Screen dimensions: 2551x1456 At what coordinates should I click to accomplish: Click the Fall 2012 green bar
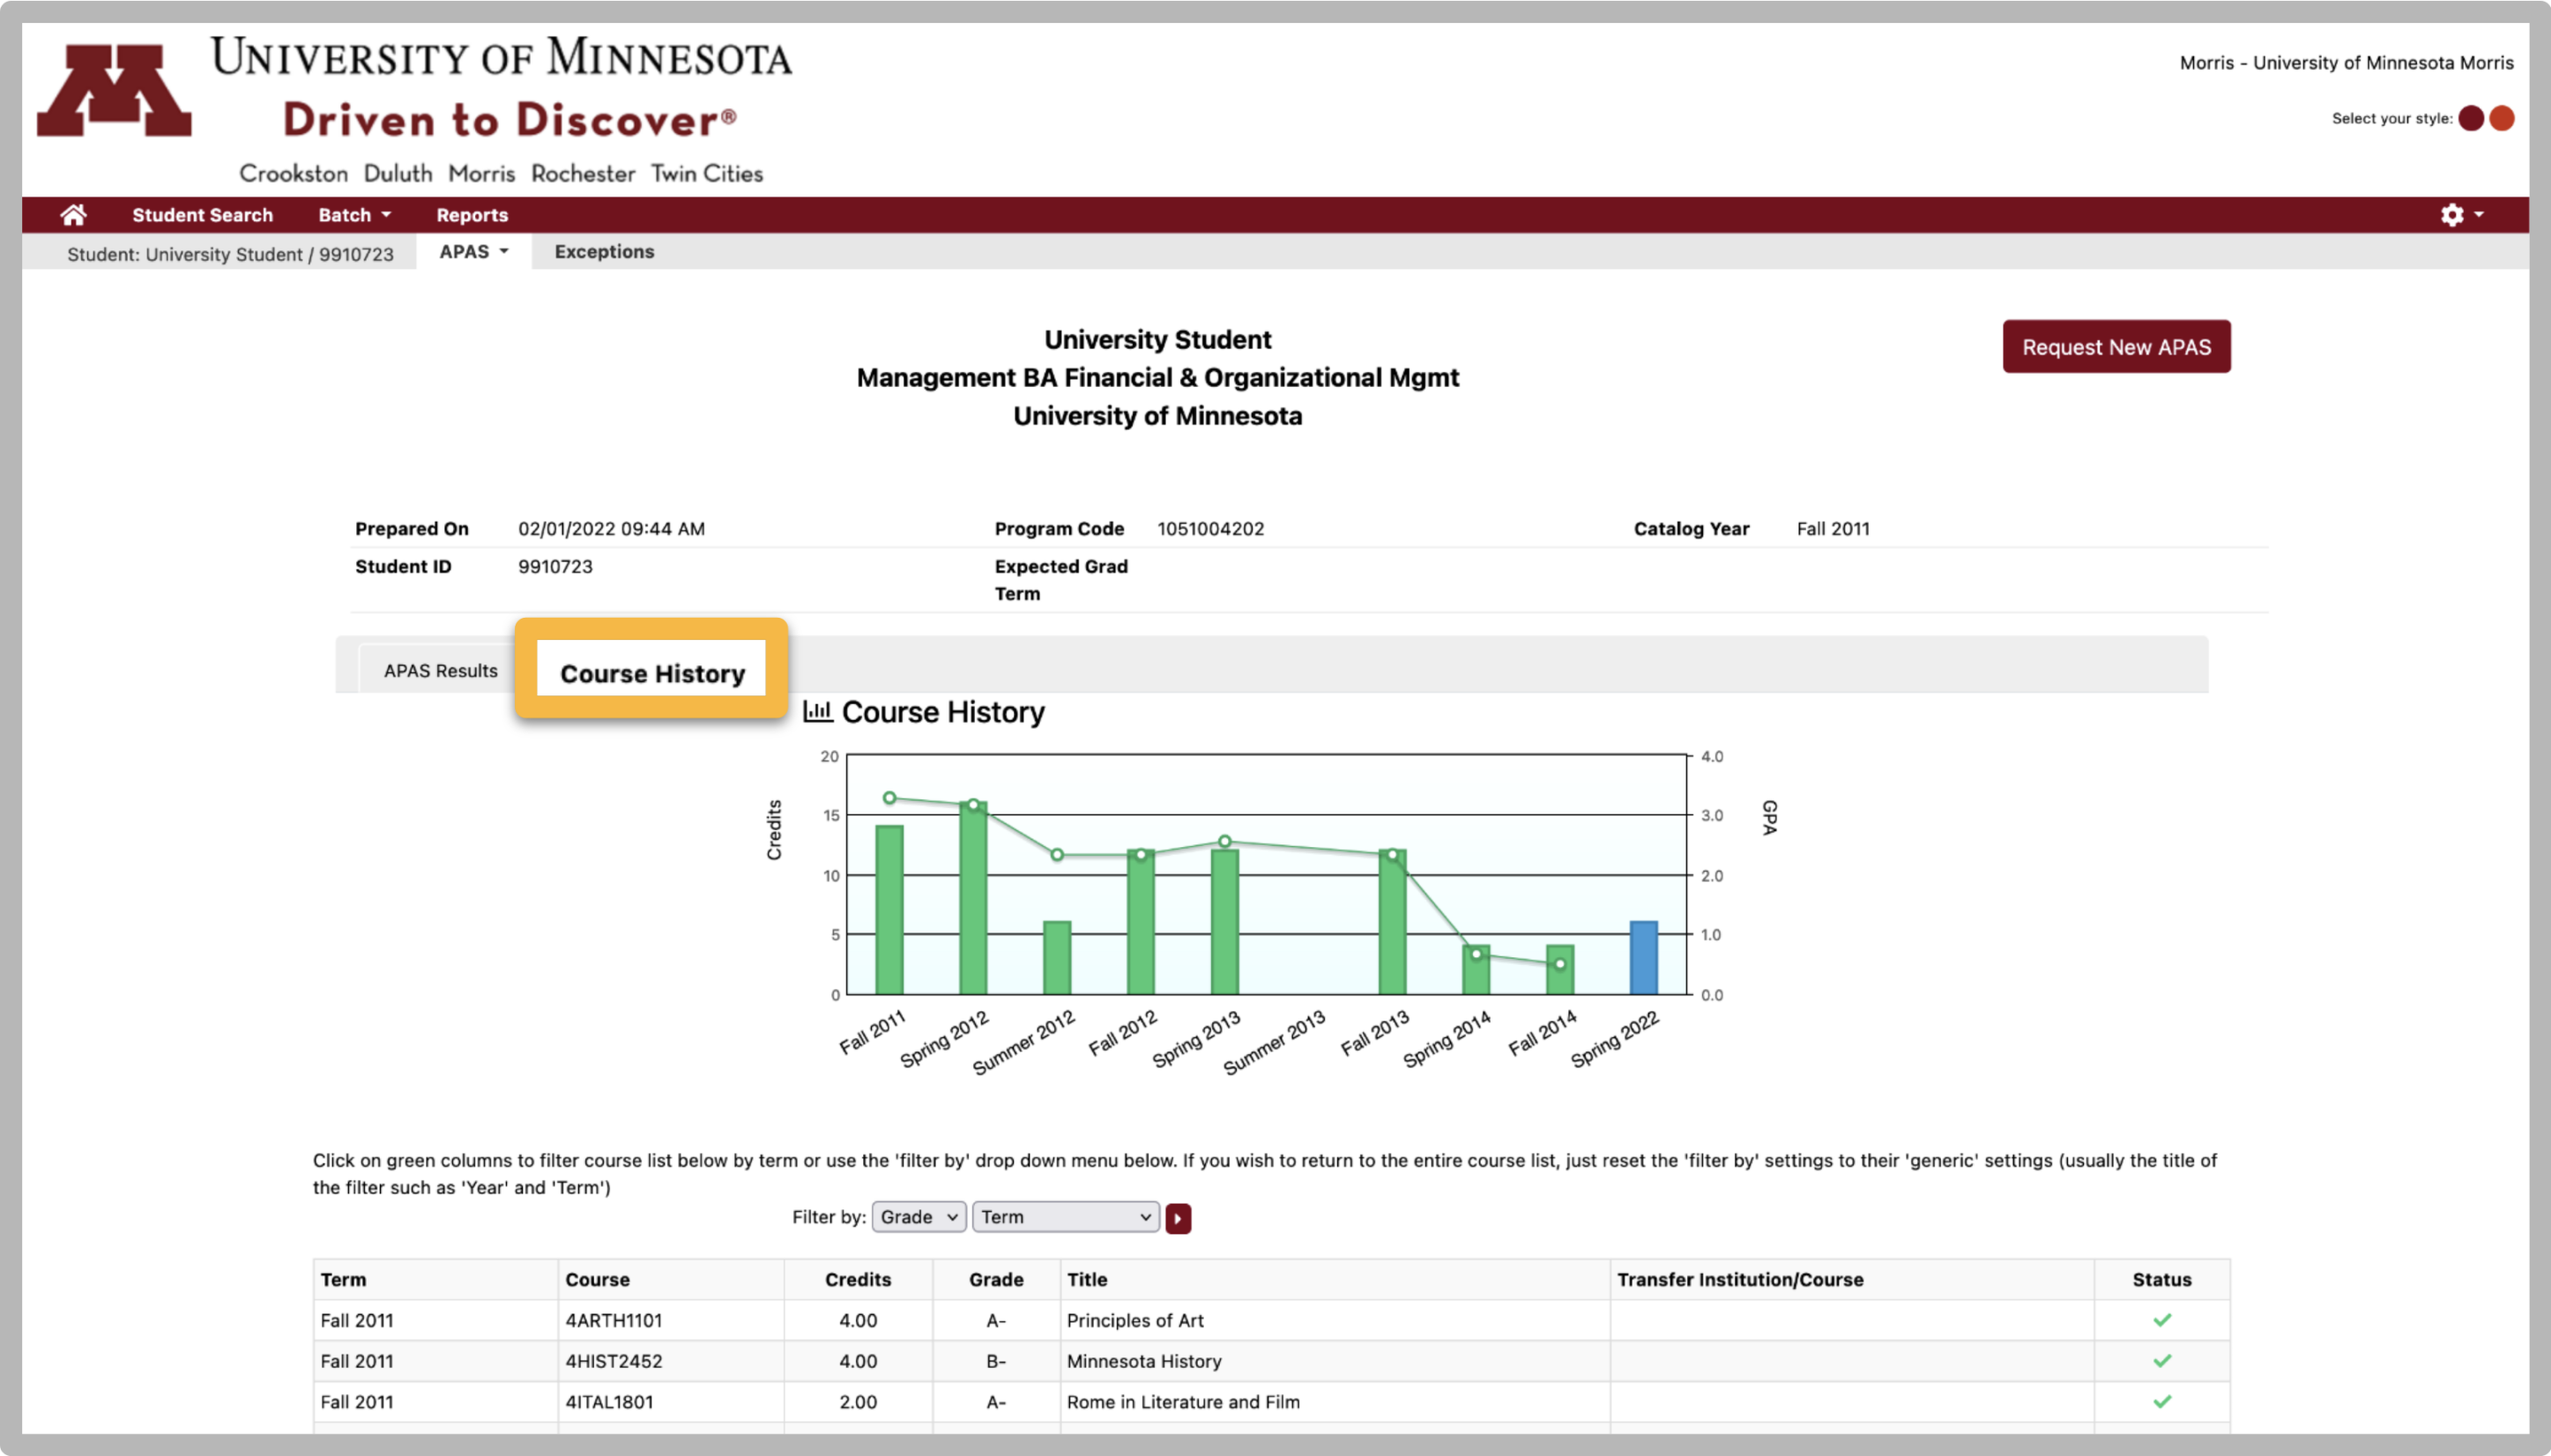(x=1141, y=922)
